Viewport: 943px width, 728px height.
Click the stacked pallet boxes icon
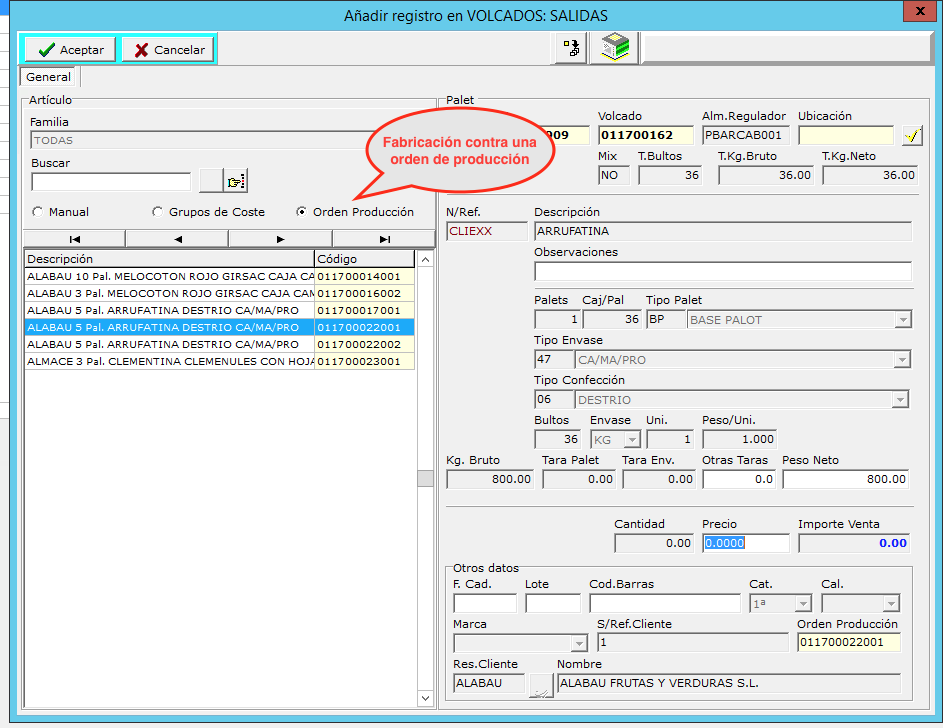click(614, 48)
